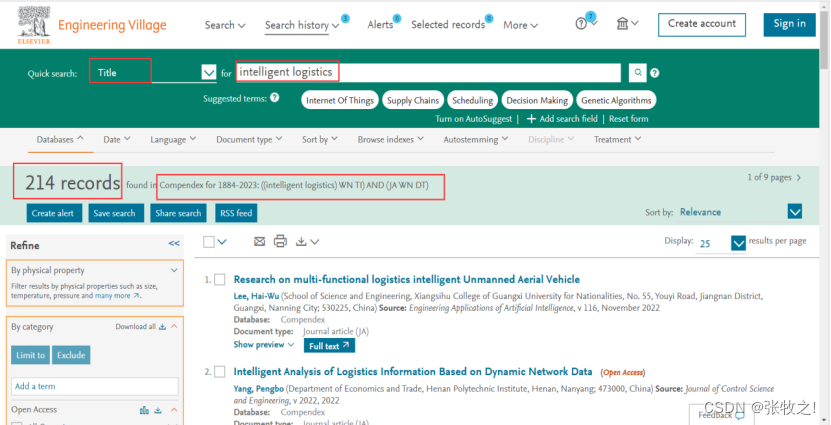
Task: Collapse By category section chevron
Action: (174, 326)
